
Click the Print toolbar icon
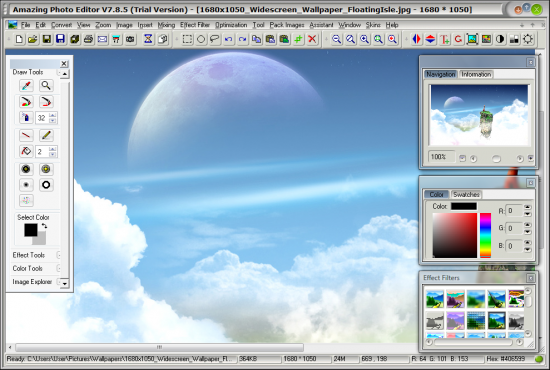[x=88, y=39]
